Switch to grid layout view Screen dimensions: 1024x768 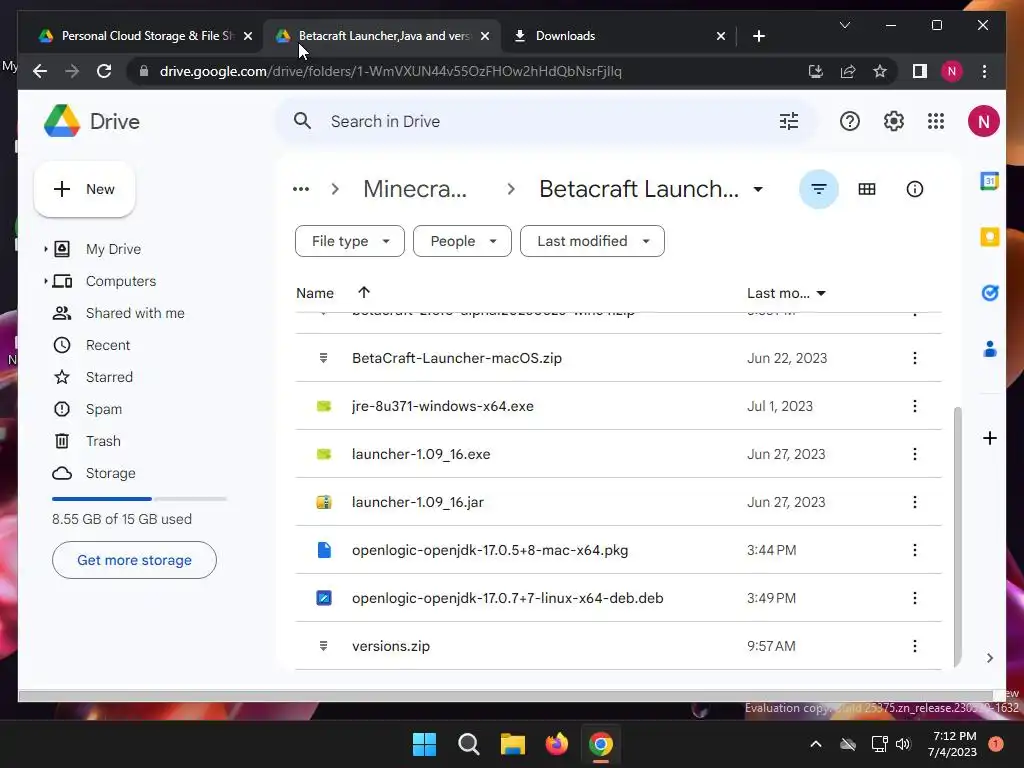coord(867,189)
